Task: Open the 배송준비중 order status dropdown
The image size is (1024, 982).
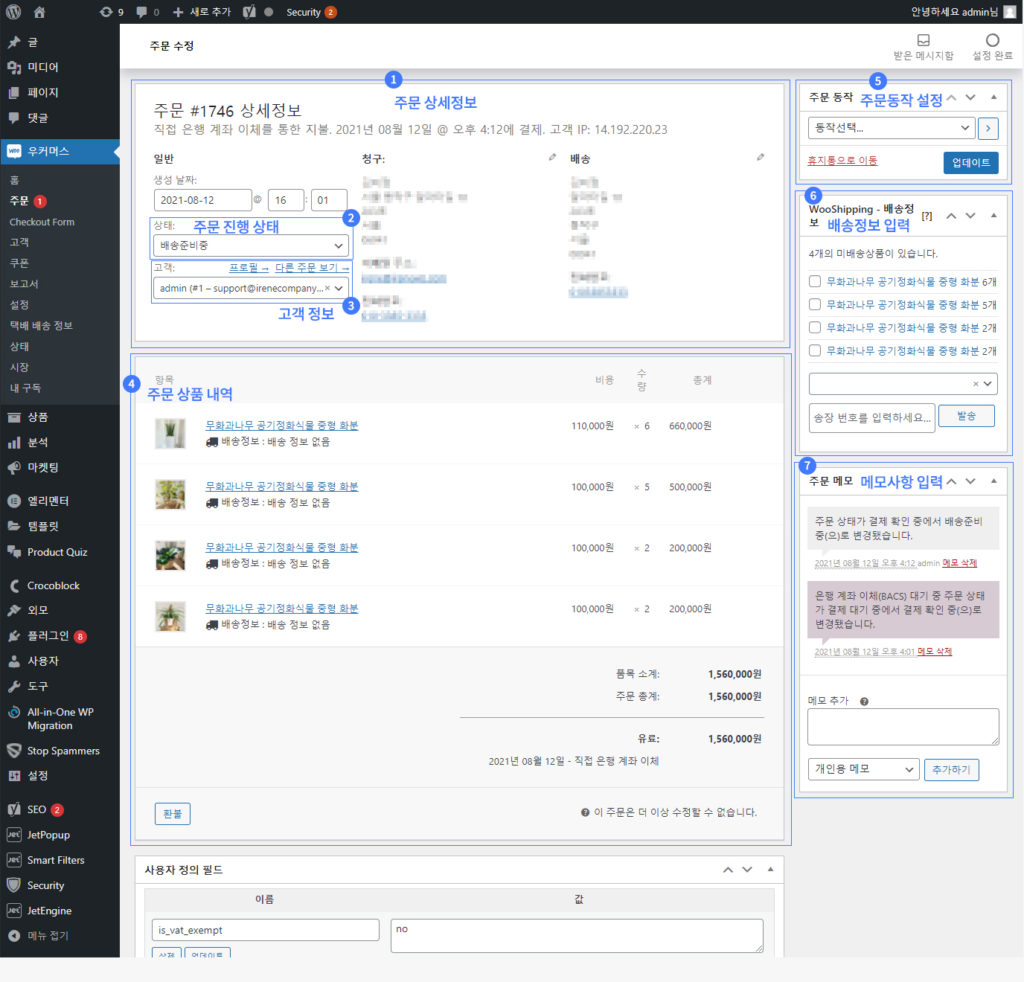Action: [251, 245]
